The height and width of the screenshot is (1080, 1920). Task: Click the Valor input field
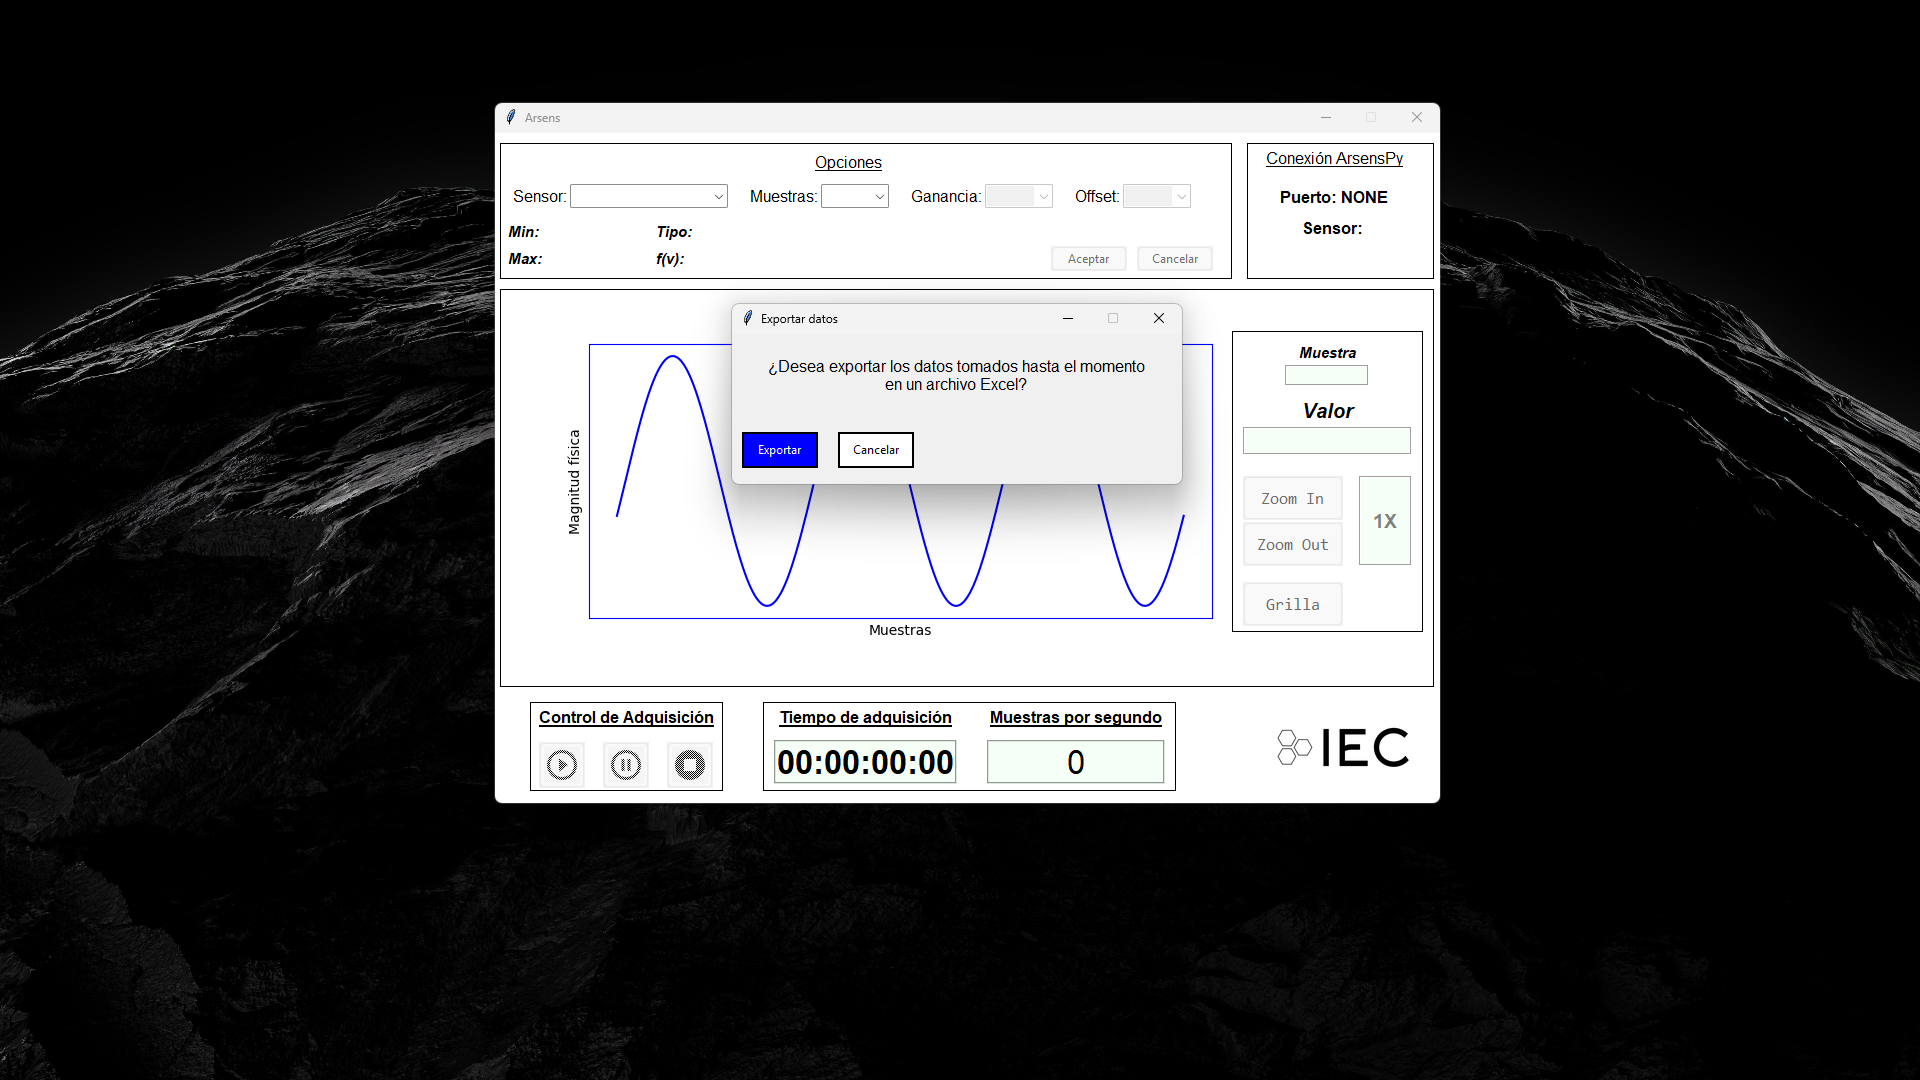(x=1326, y=441)
